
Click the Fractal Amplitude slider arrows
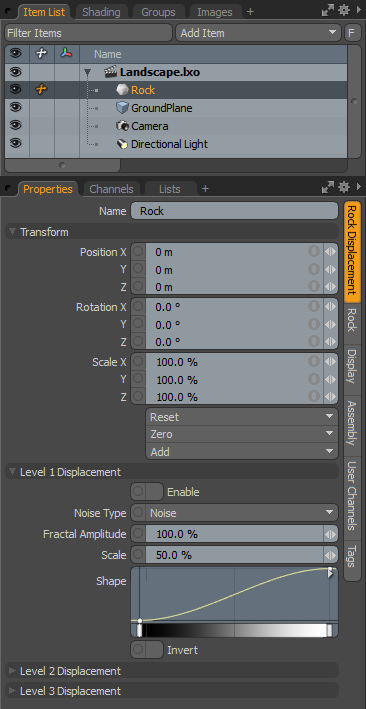[331, 534]
